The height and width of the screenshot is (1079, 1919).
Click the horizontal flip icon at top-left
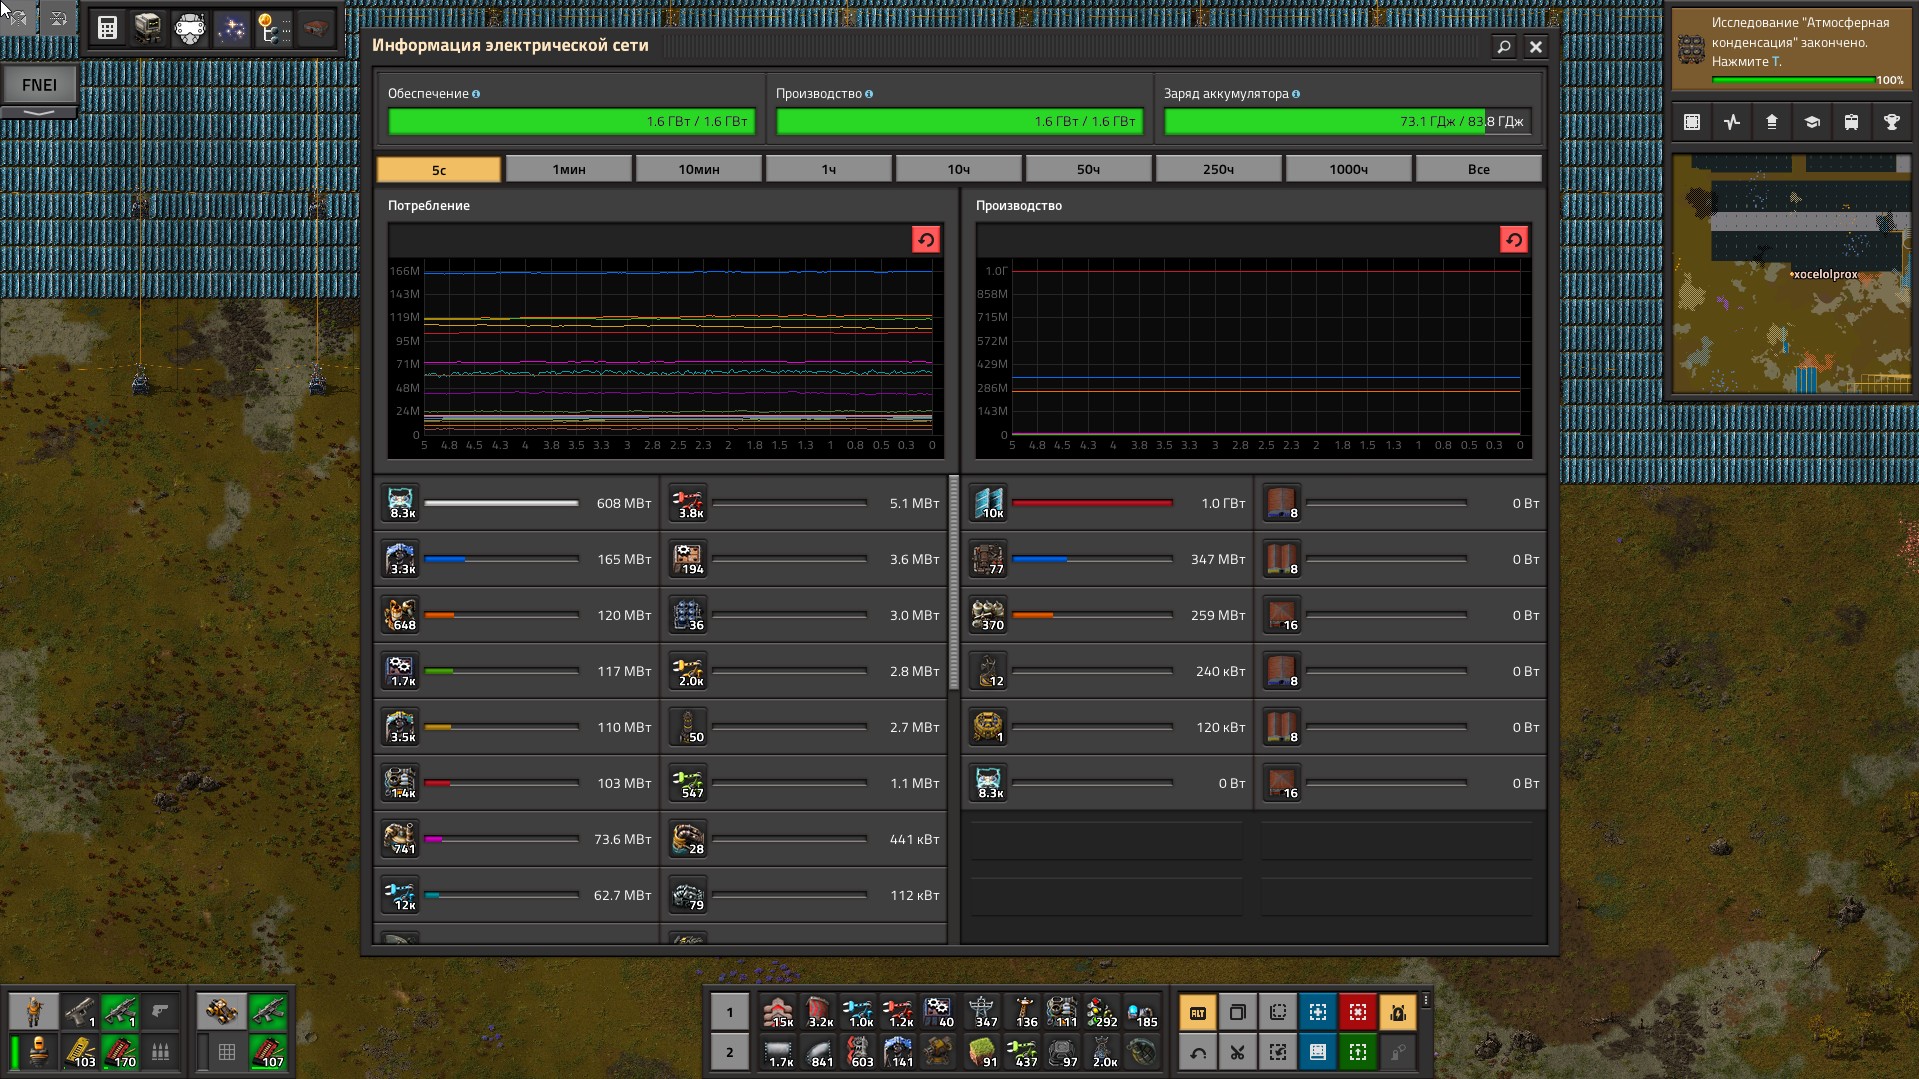pos(17,17)
